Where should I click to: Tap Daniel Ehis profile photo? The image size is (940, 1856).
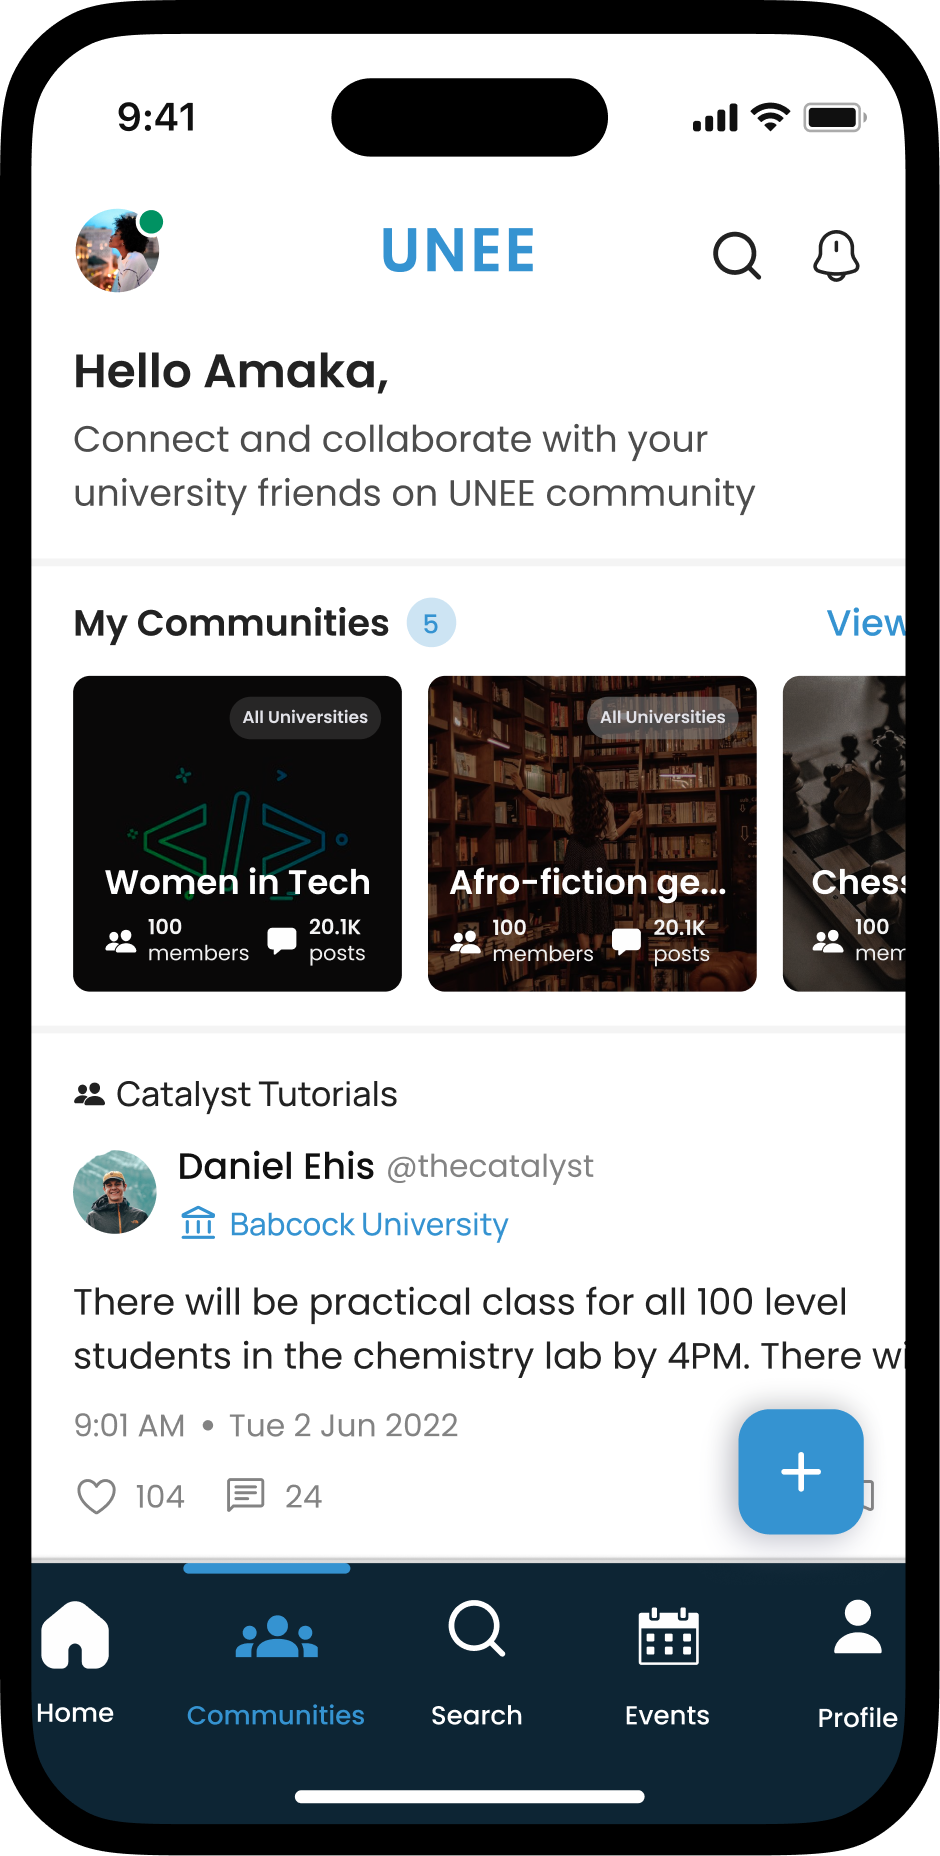tap(115, 1192)
